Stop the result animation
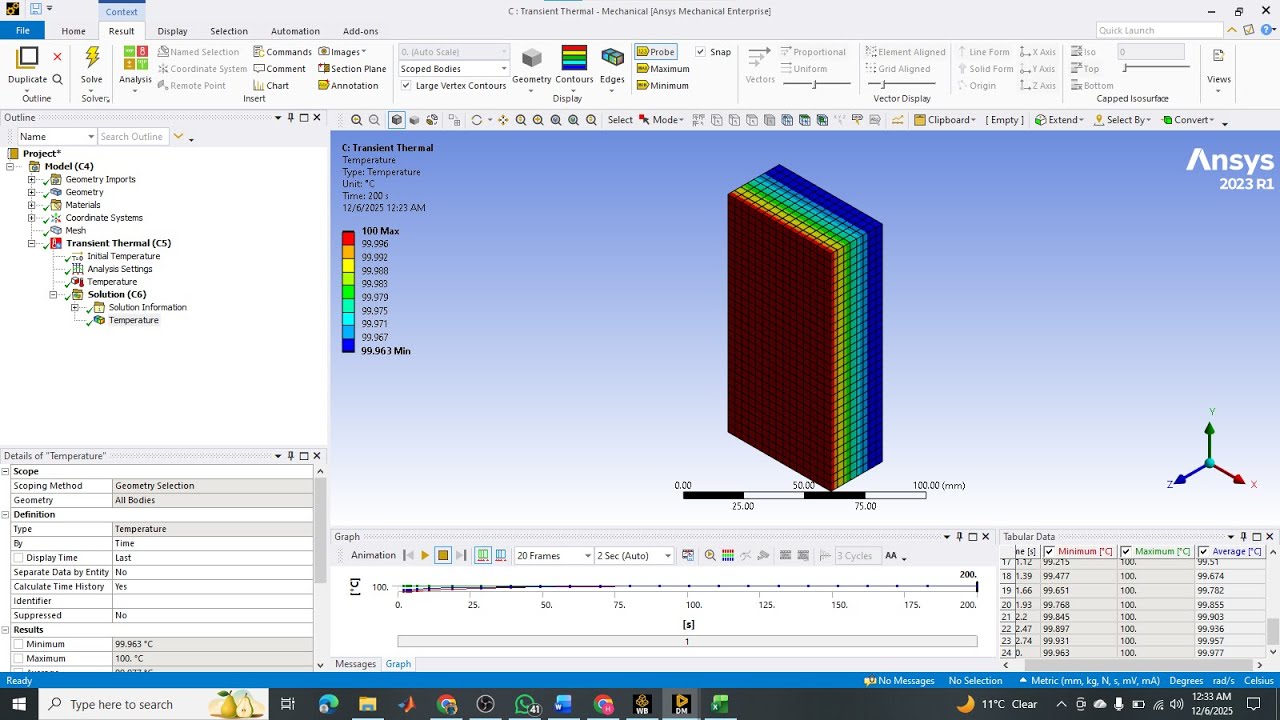 pyautogui.click(x=443, y=556)
